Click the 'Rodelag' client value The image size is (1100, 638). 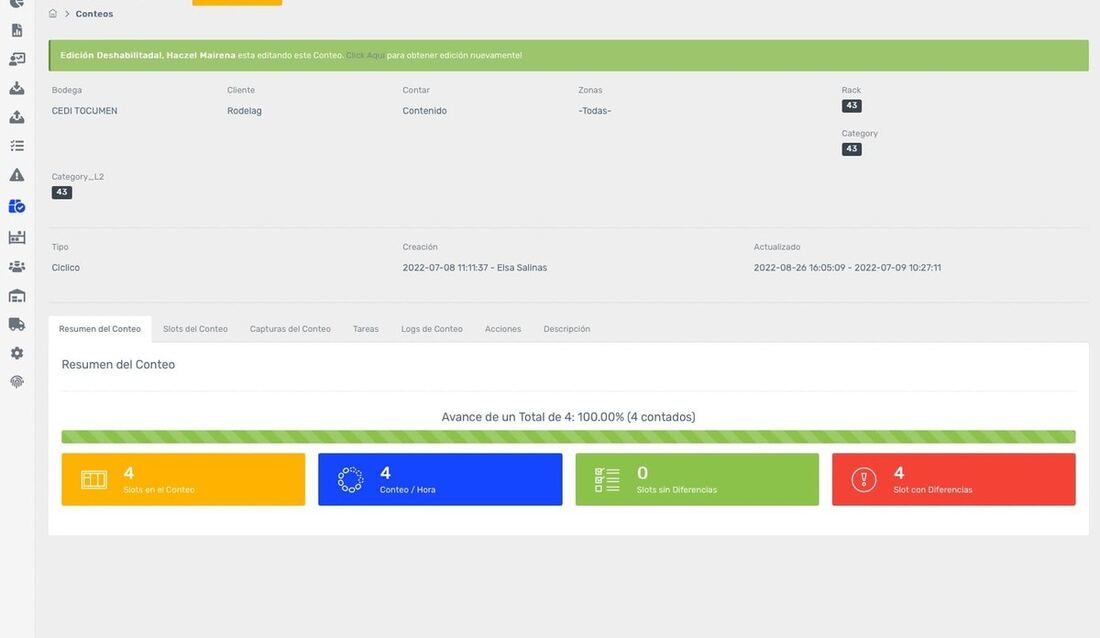(x=244, y=111)
